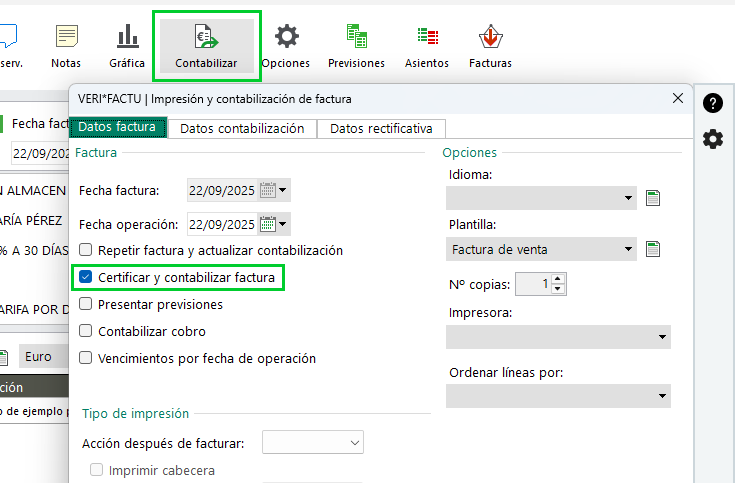Click the Fecha factura date field
This screenshot has height=483, width=735.
[x=222, y=190]
